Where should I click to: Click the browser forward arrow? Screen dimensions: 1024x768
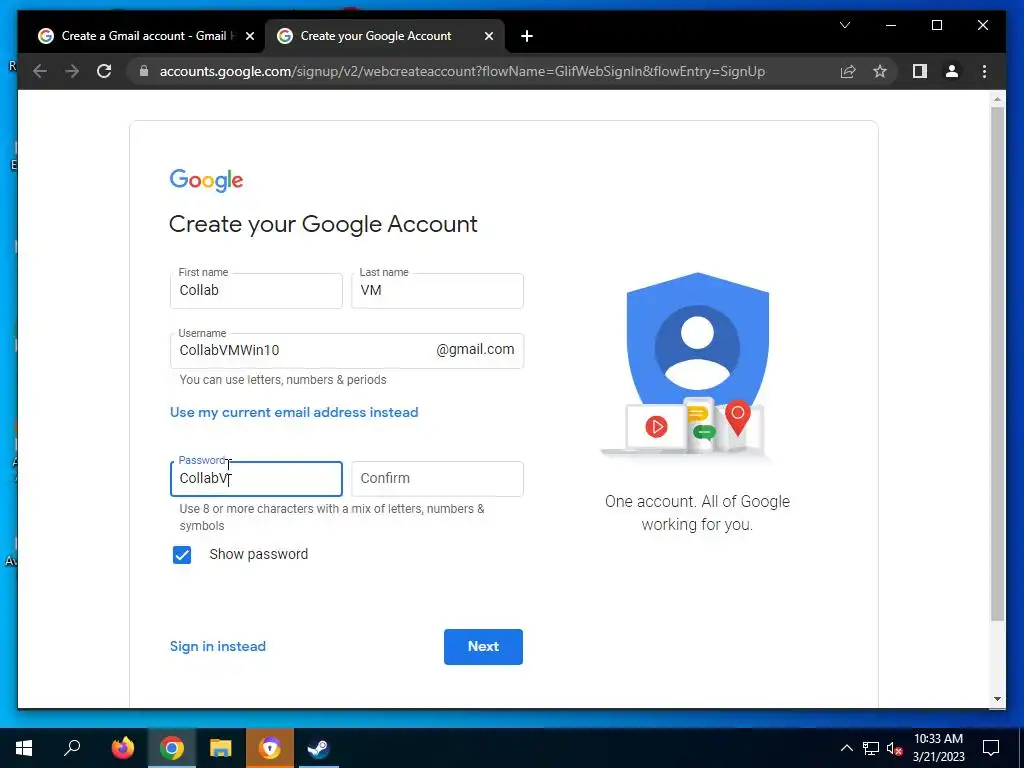click(72, 71)
